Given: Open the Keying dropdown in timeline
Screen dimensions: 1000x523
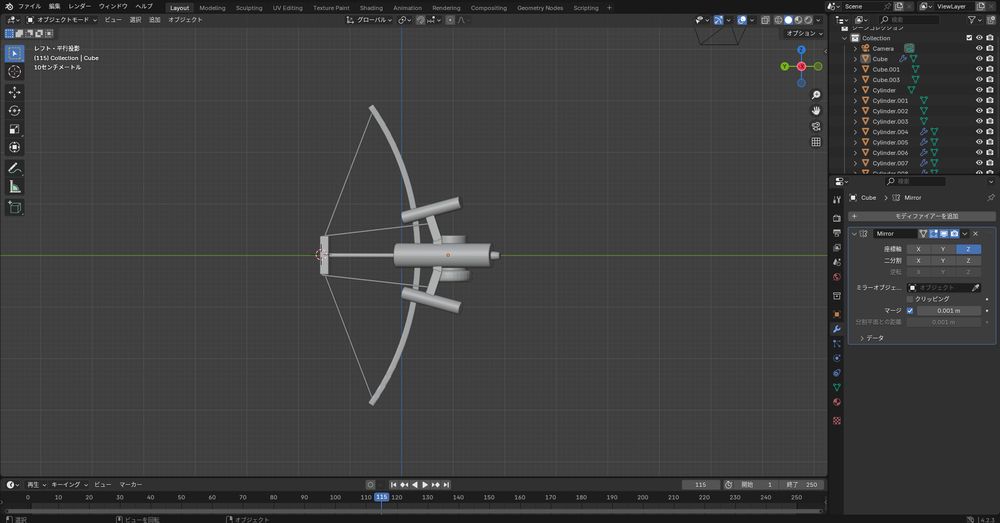Looking at the screenshot, I should coord(69,485).
